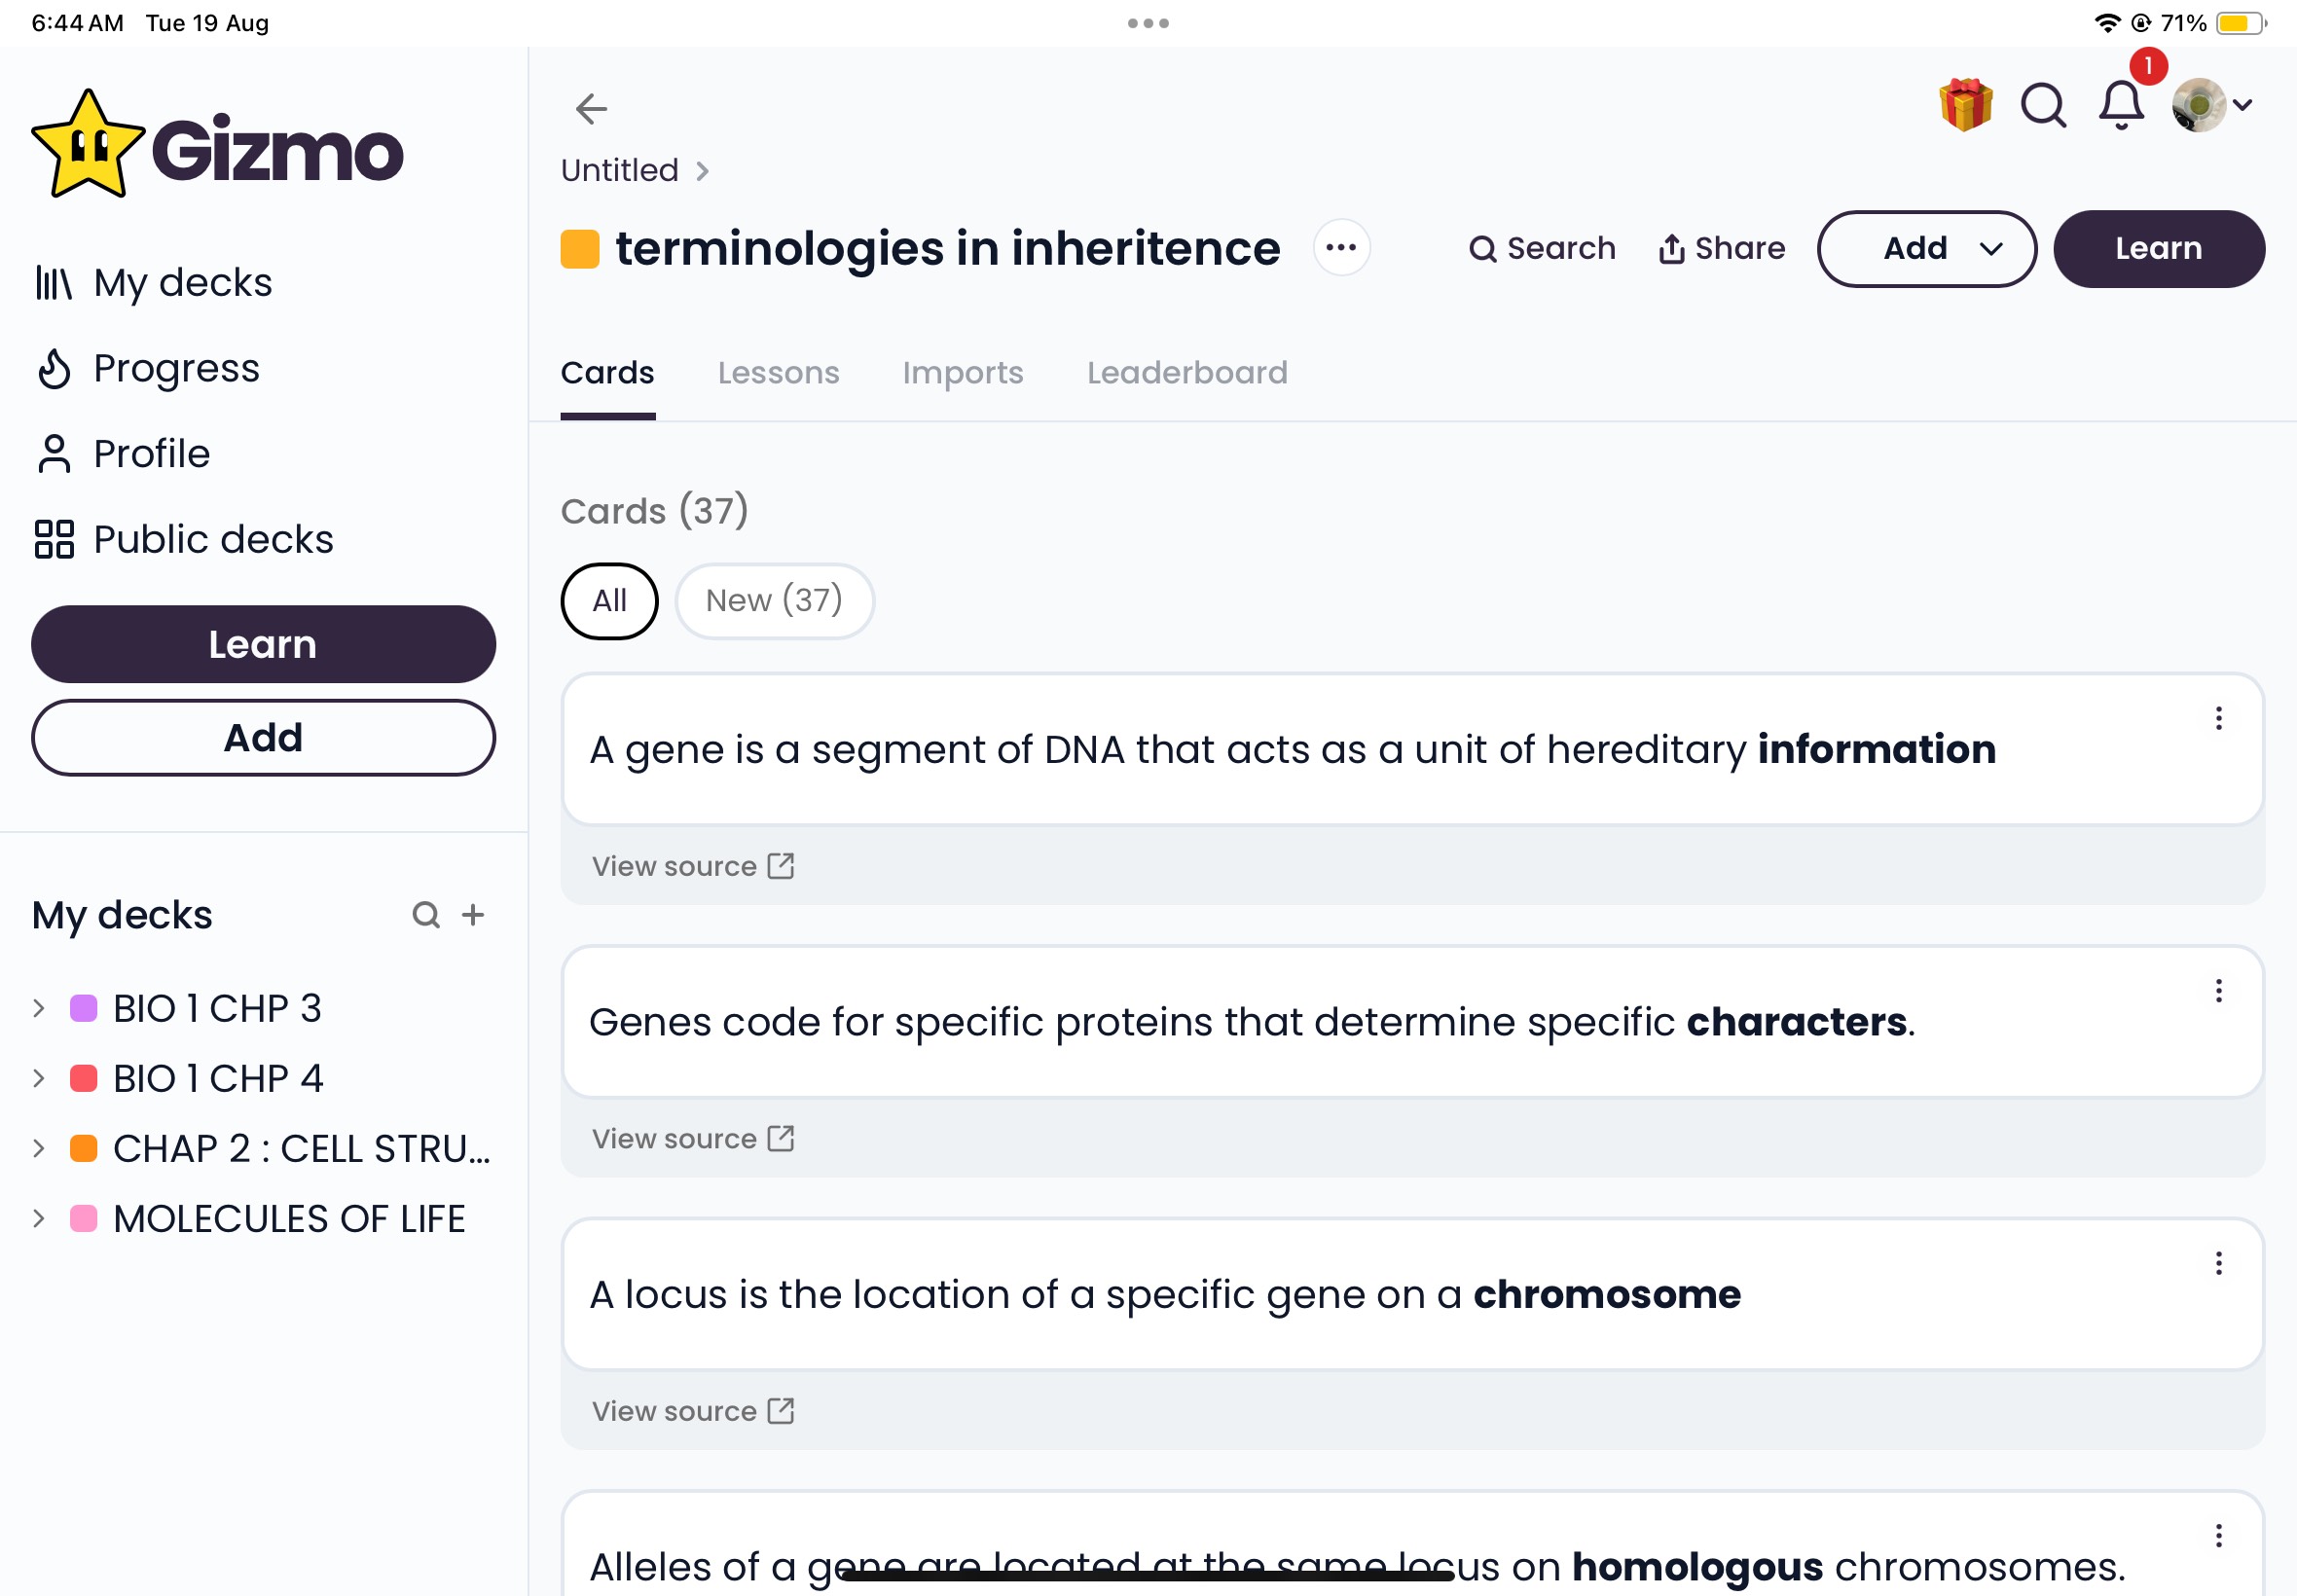Open the profile avatar dropdown menu
This screenshot has height=1596, width=2297.
tap(2212, 105)
